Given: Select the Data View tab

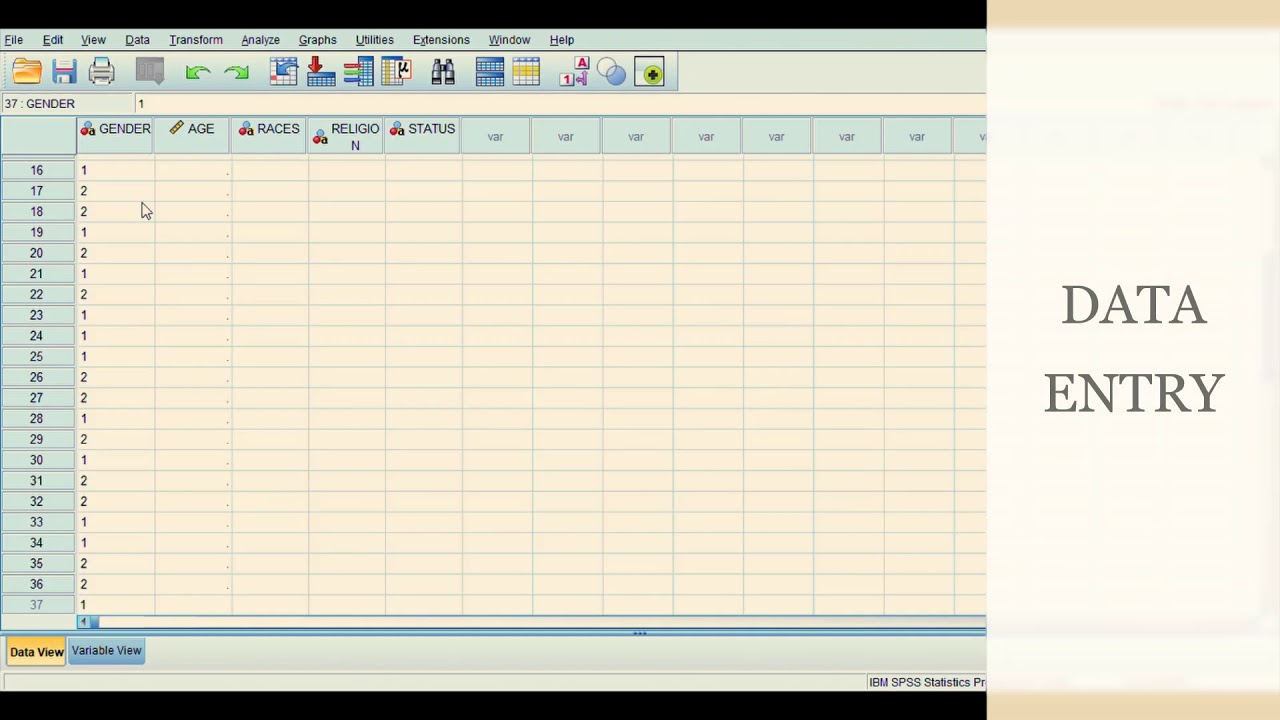Looking at the screenshot, I should pyautogui.click(x=36, y=652).
